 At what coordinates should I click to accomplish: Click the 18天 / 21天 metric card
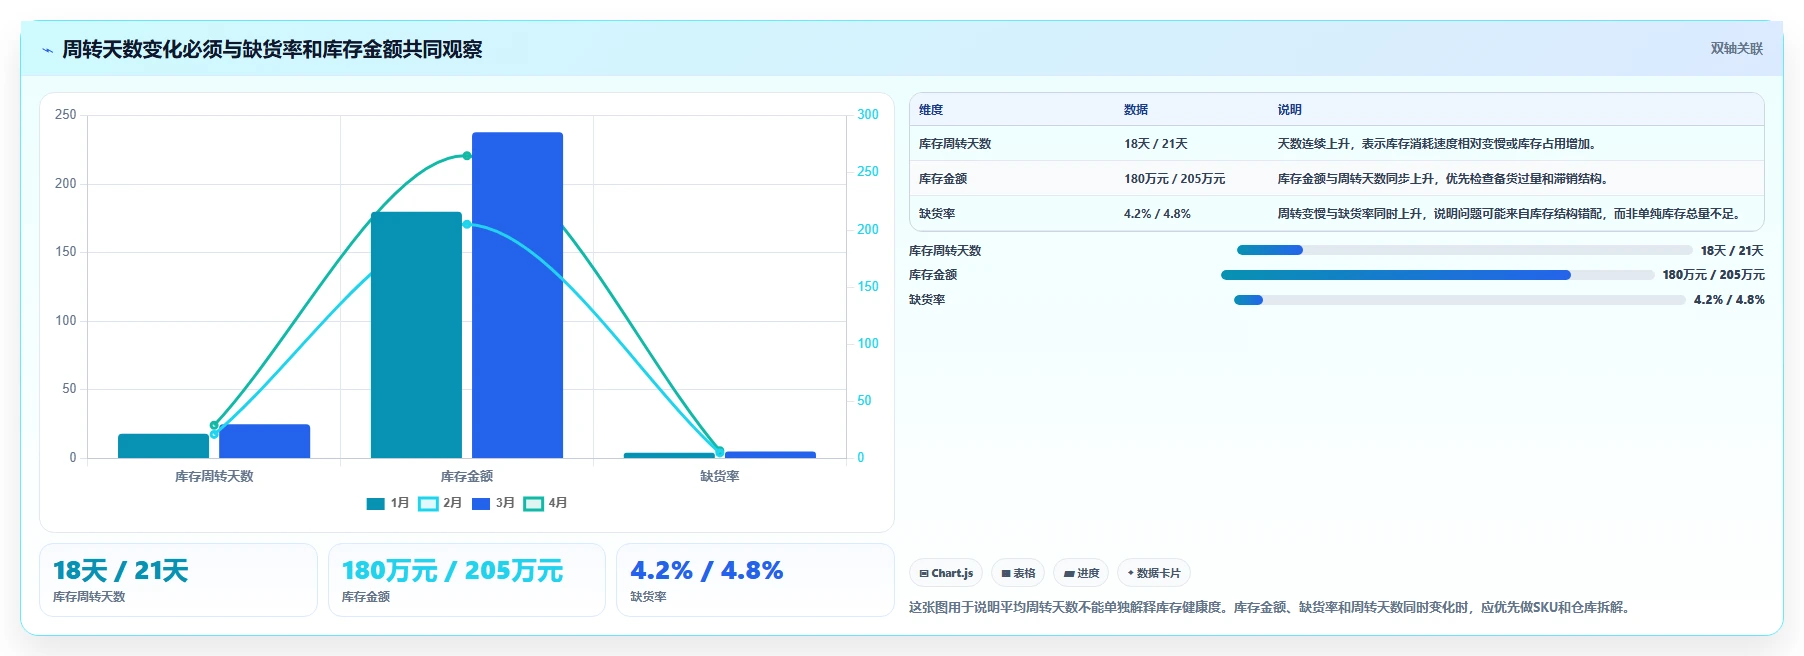pyautogui.click(x=178, y=580)
